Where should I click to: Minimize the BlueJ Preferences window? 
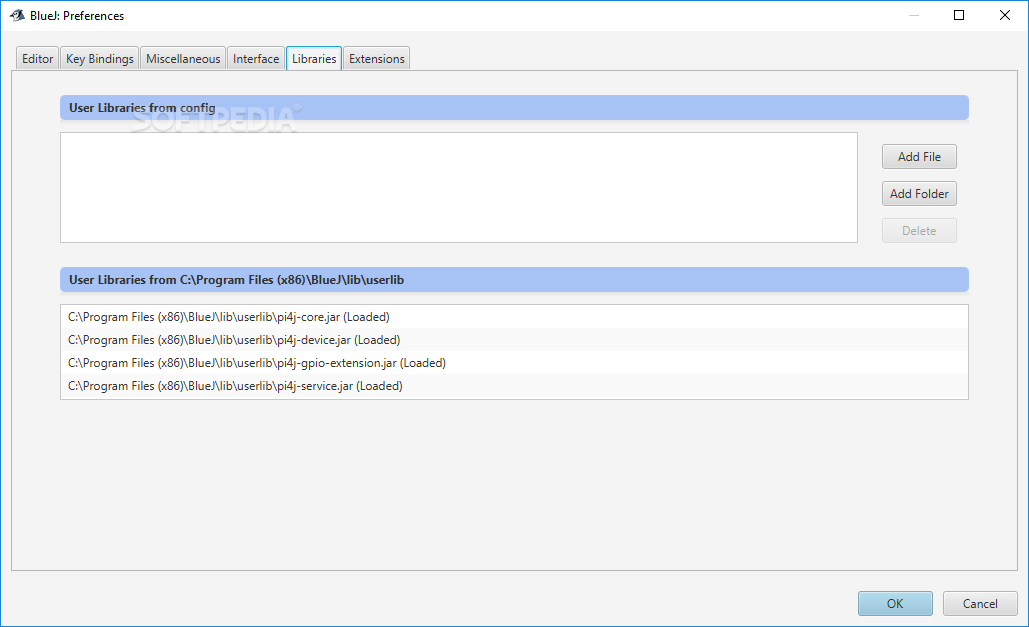pyautogui.click(x=914, y=15)
